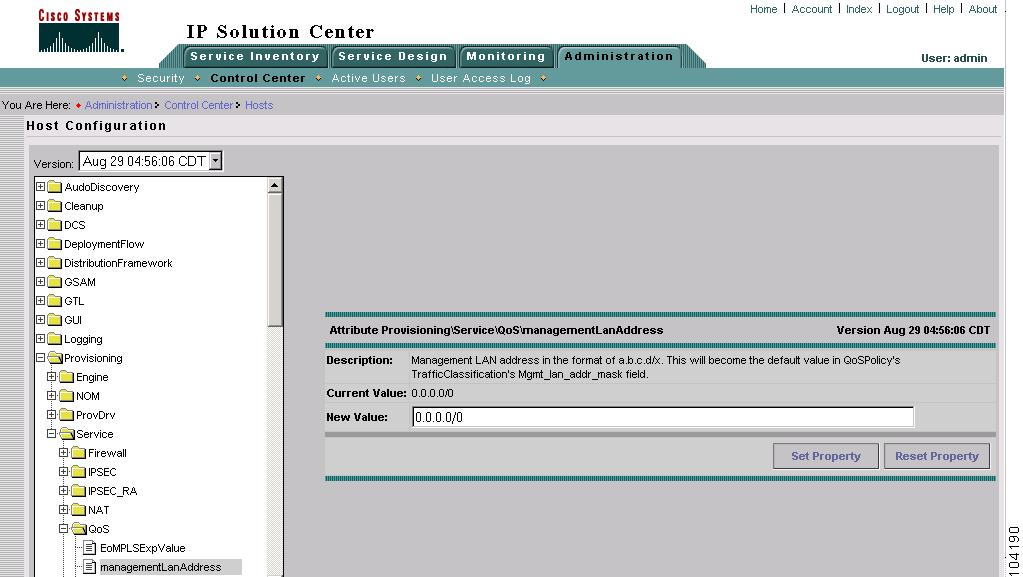Click the Reset Property button
The width and height of the screenshot is (1023, 577).
[x=937, y=456]
